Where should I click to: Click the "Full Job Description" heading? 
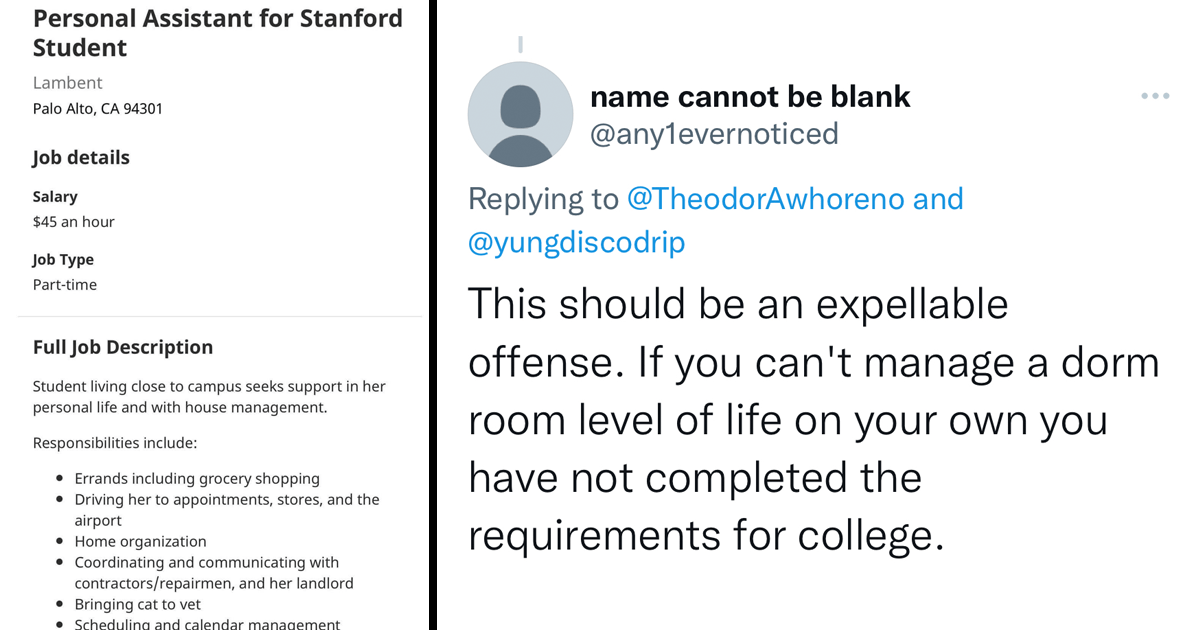coord(123,347)
